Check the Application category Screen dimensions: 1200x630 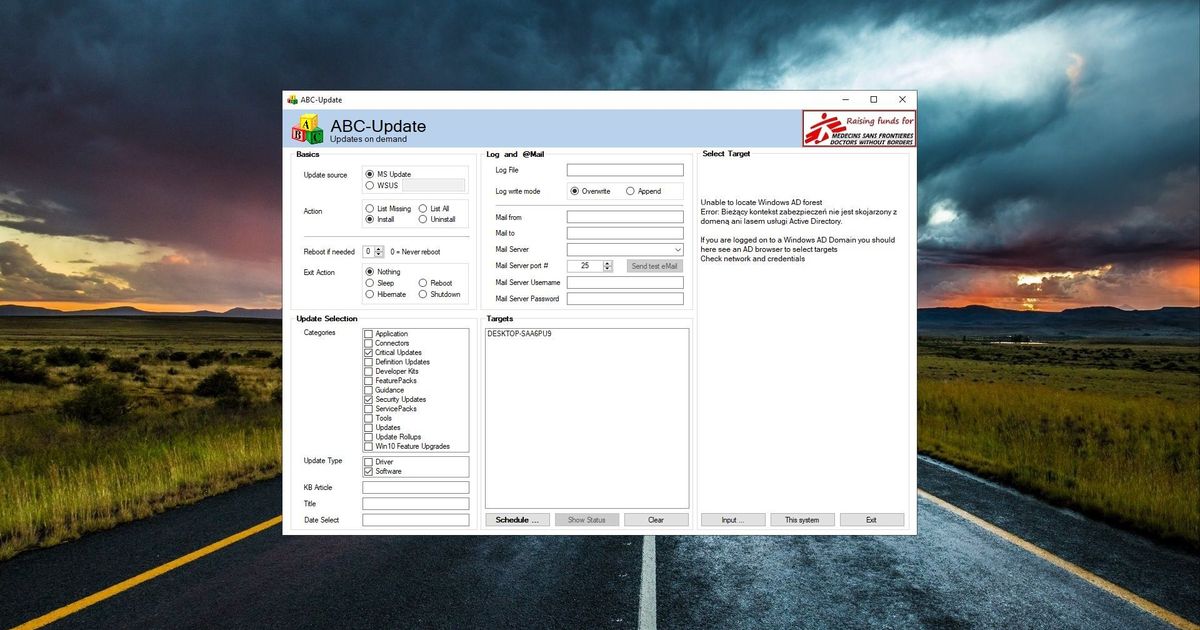tap(368, 334)
